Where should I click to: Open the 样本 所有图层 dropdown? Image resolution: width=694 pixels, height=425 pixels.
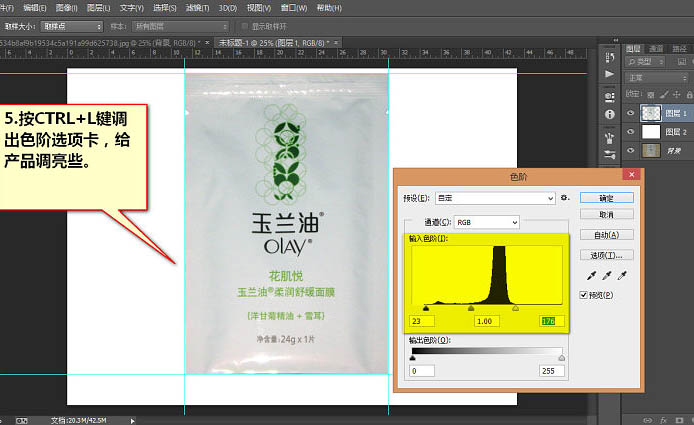(x=181, y=27)
